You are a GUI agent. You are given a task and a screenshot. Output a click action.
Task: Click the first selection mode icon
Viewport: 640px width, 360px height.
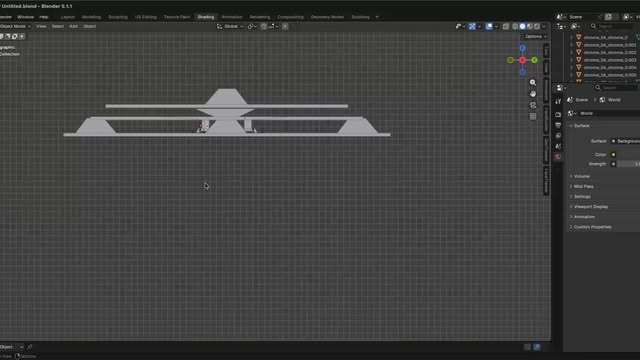pos(1,36)
